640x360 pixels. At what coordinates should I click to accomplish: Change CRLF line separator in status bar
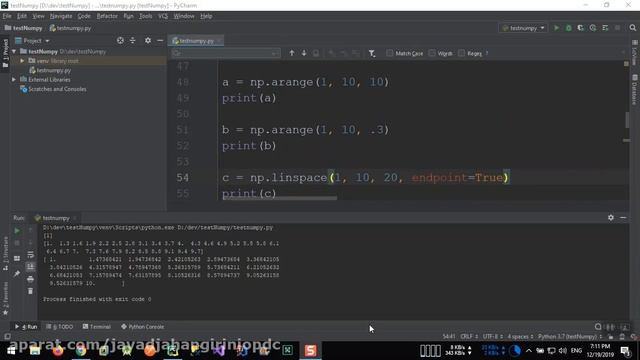coord(469,337)
